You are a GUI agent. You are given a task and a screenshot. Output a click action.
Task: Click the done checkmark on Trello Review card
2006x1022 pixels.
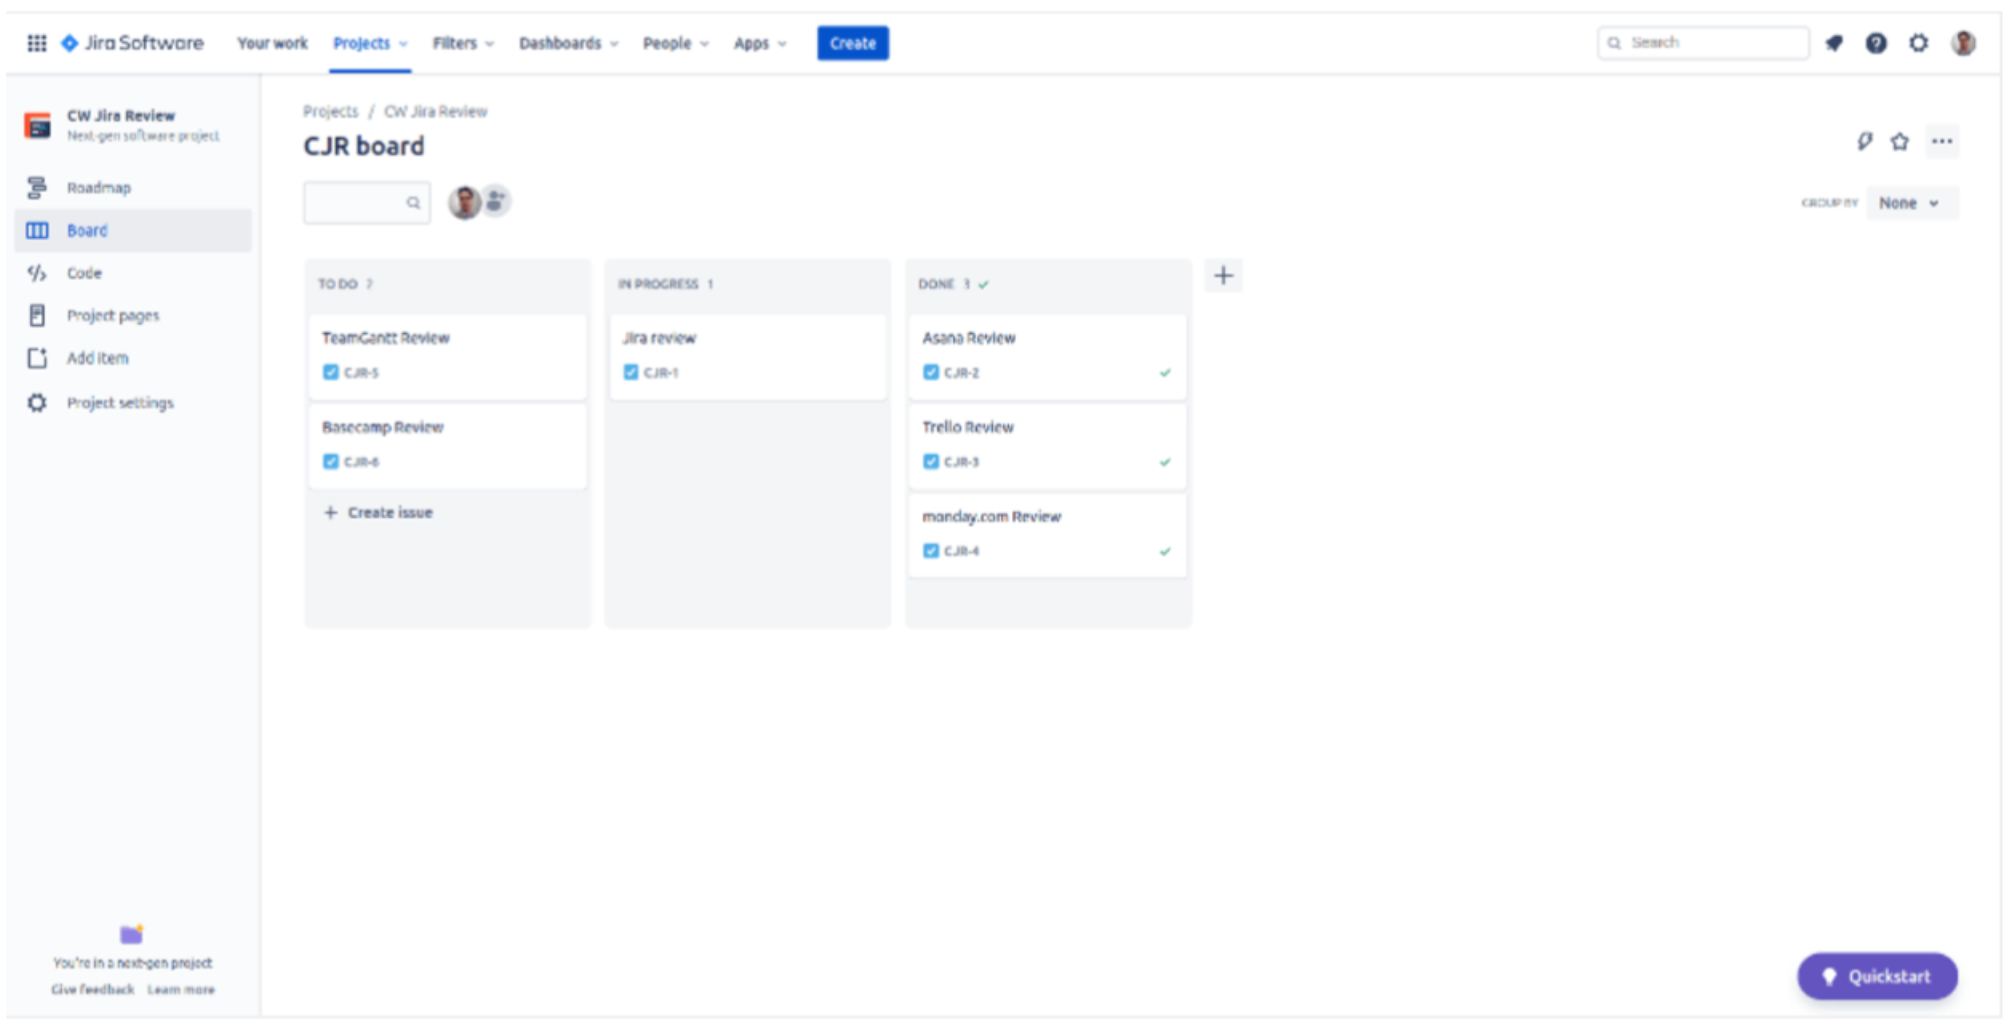click(1165, 462)
